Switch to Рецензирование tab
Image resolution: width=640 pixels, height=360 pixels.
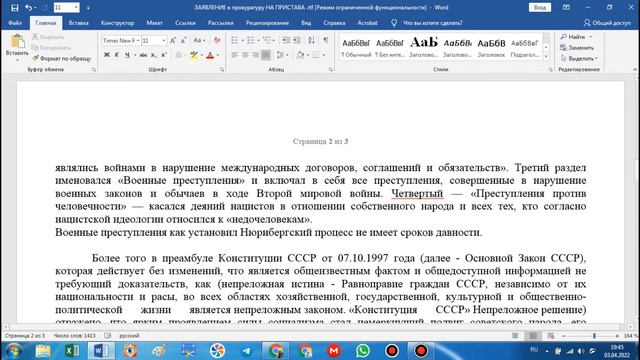click(x=267, y=23)
